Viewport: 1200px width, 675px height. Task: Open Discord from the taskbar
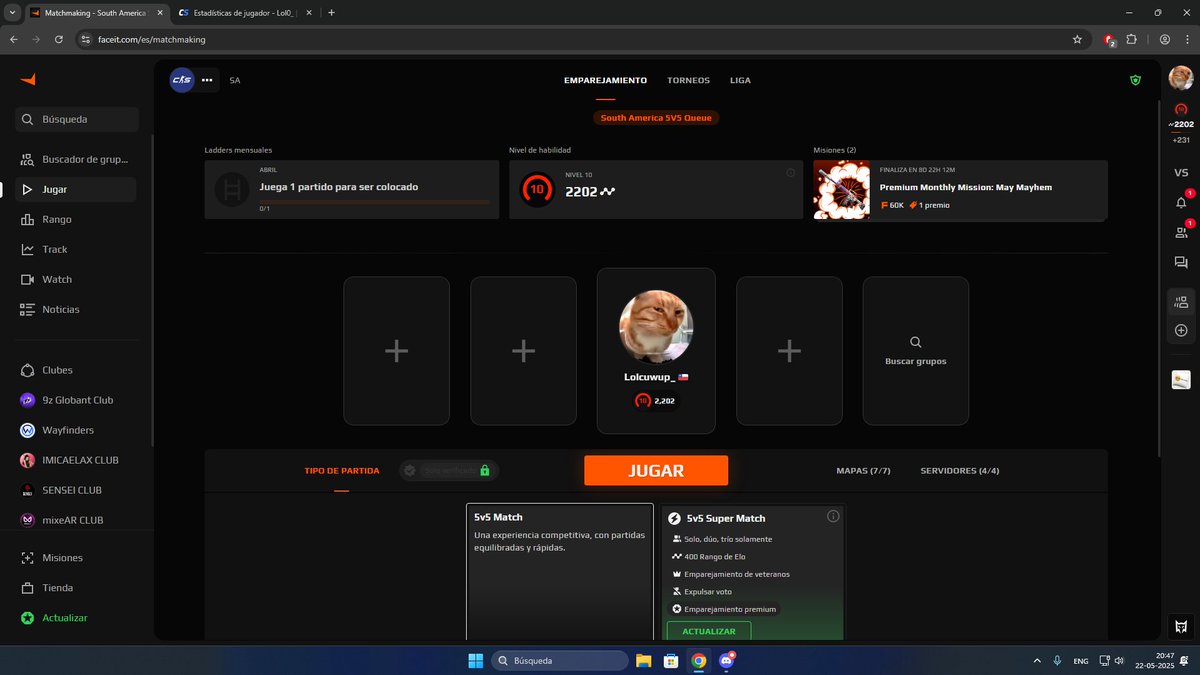click(726, 660)
